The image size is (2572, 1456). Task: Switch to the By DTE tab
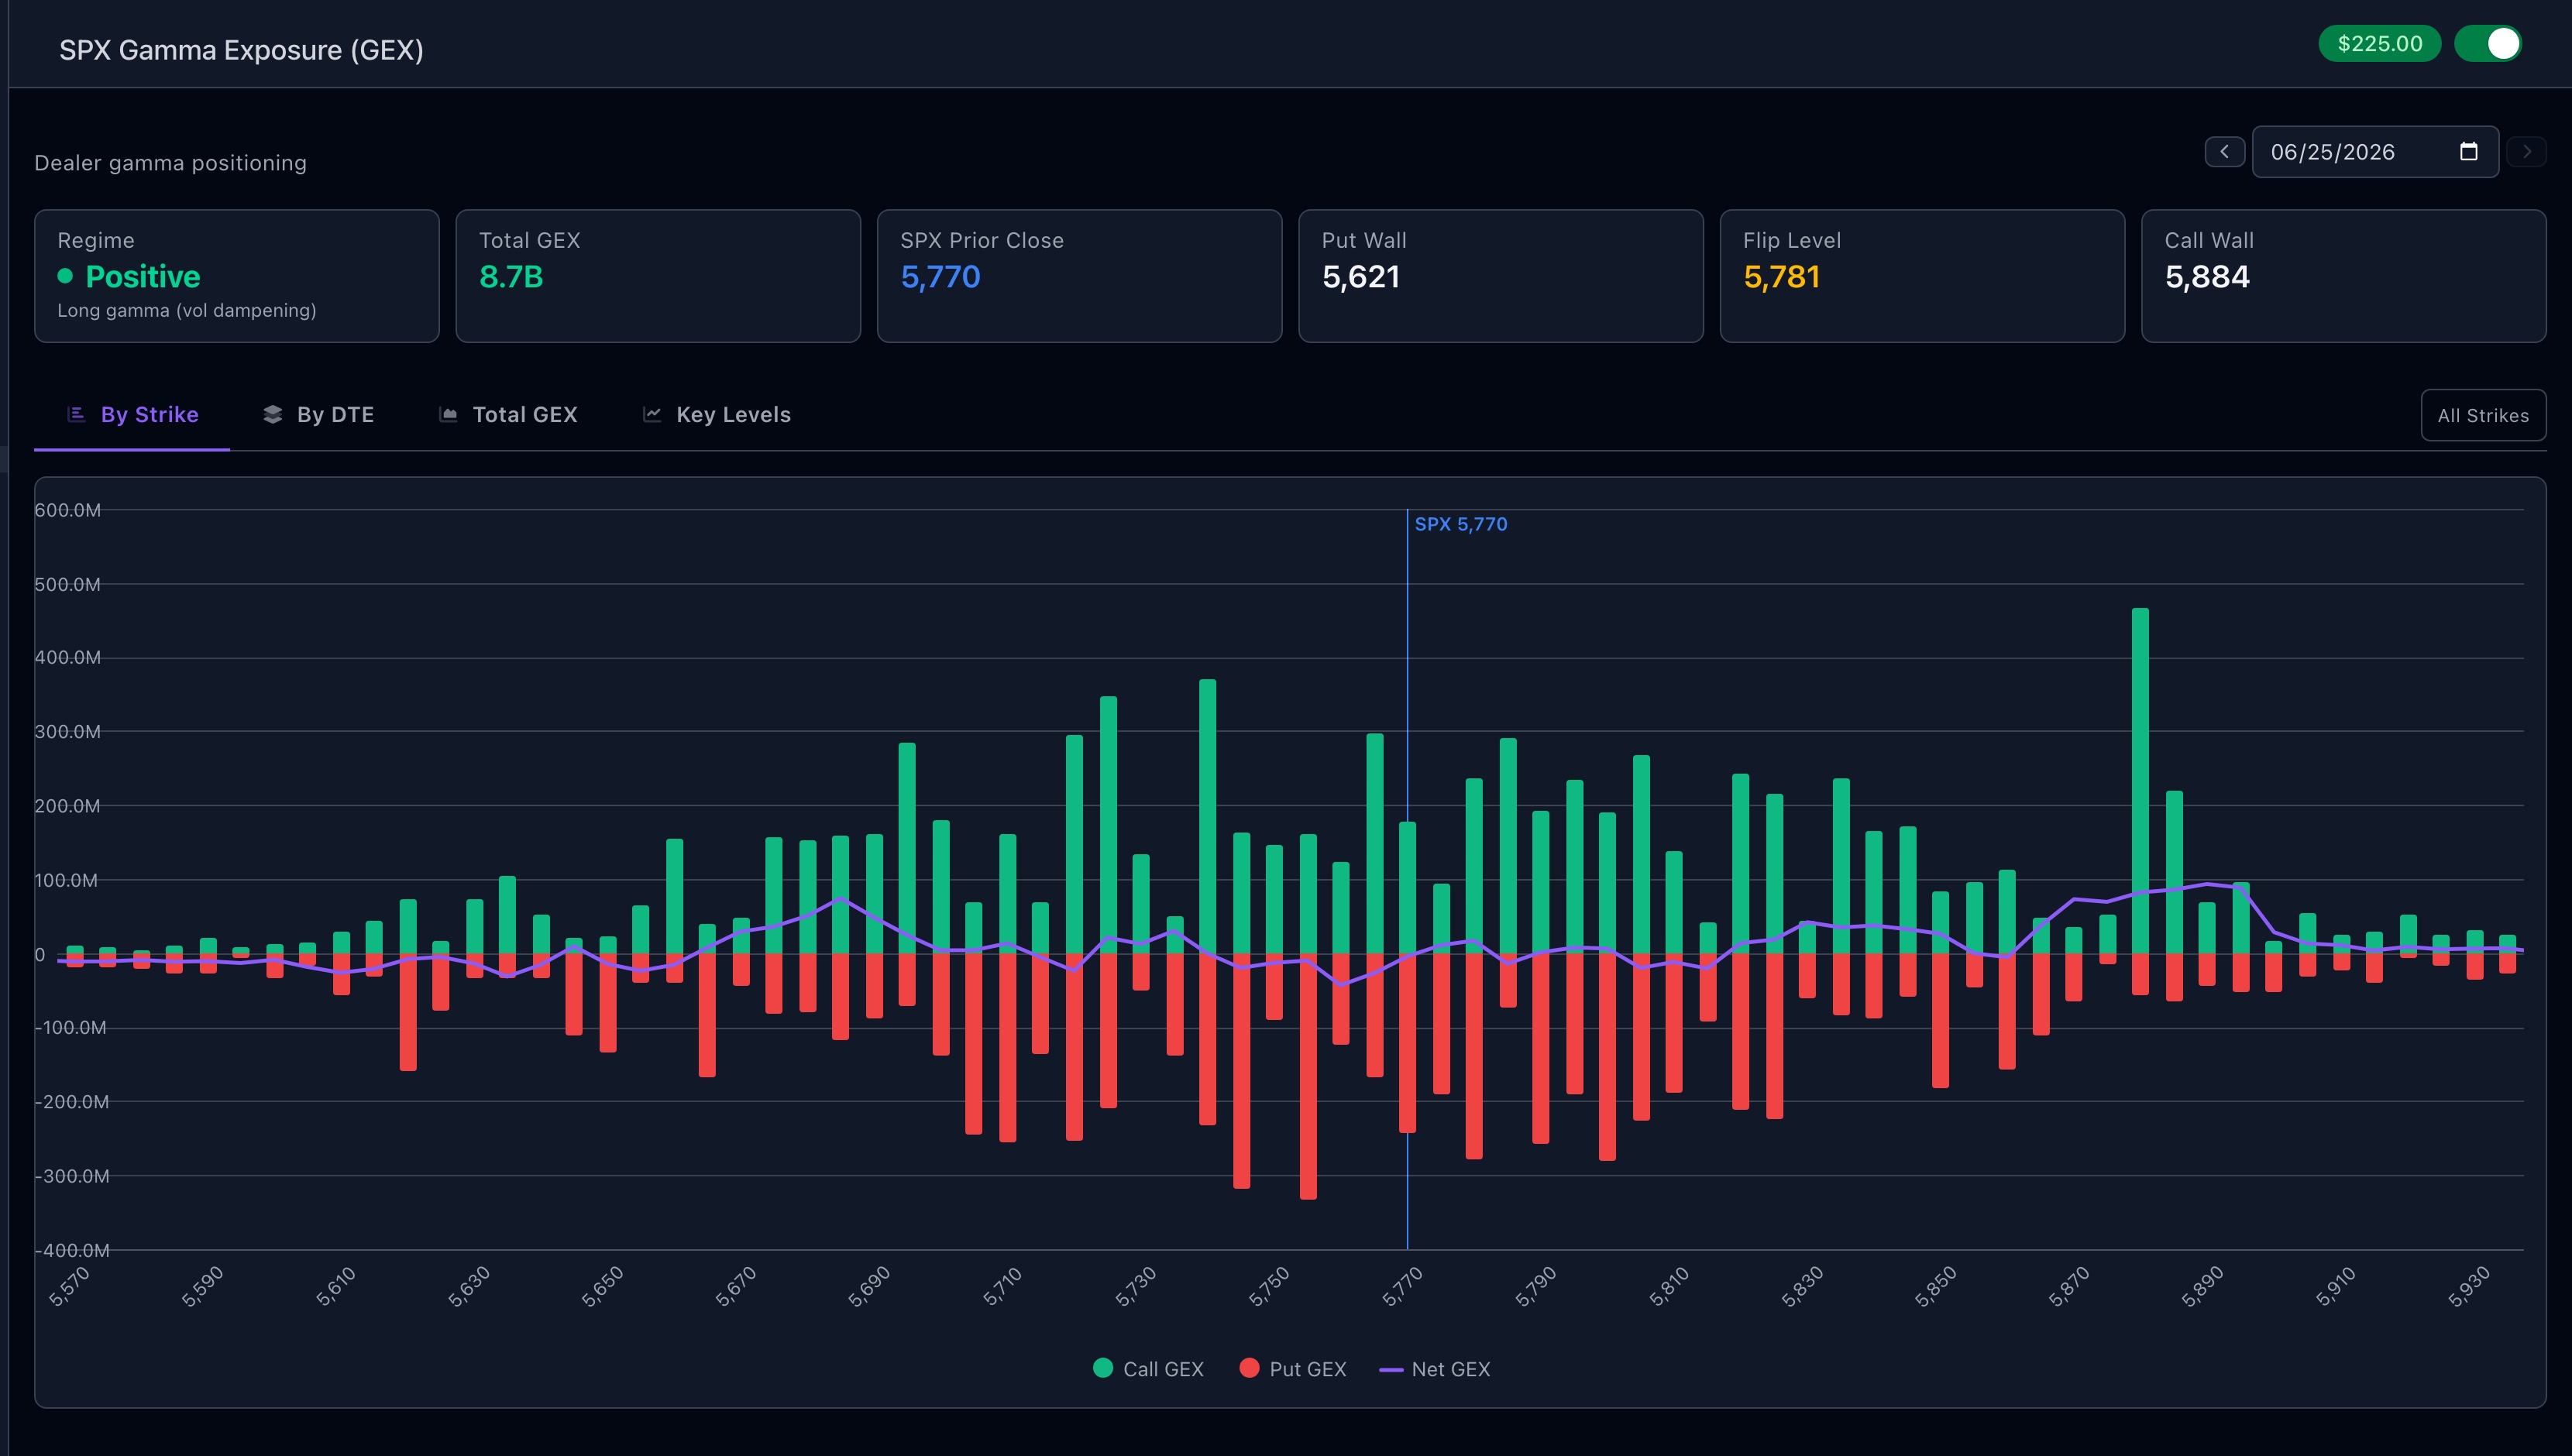(x=318, y=415)
